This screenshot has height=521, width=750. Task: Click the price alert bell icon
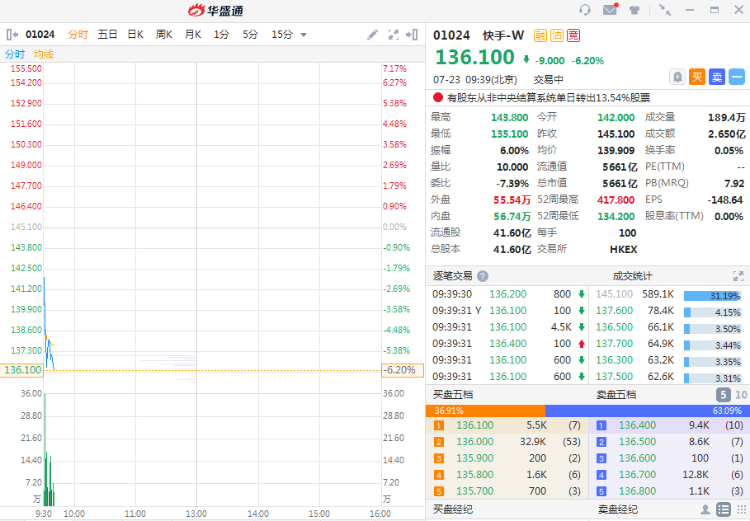click(679, 76)
